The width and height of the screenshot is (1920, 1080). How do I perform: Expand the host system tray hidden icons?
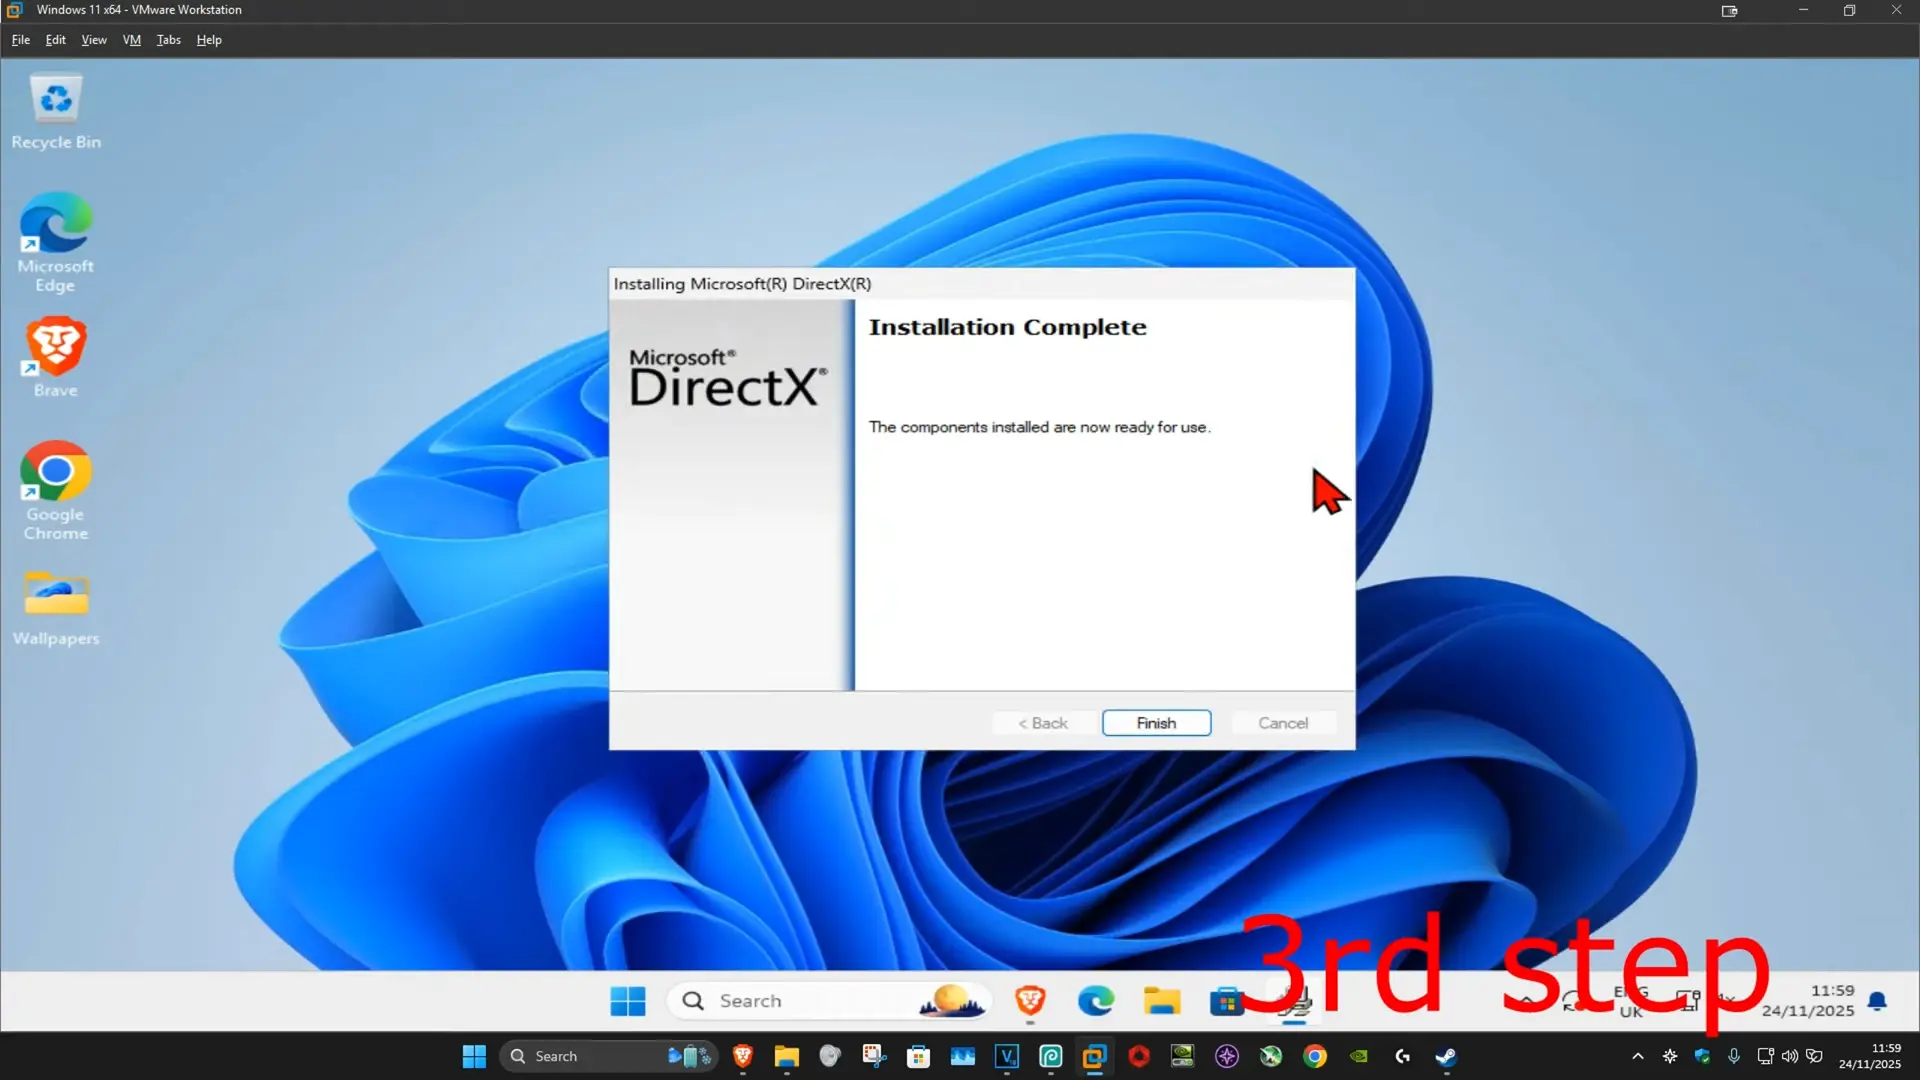pyautogui.click(x=1637, y=1056)
